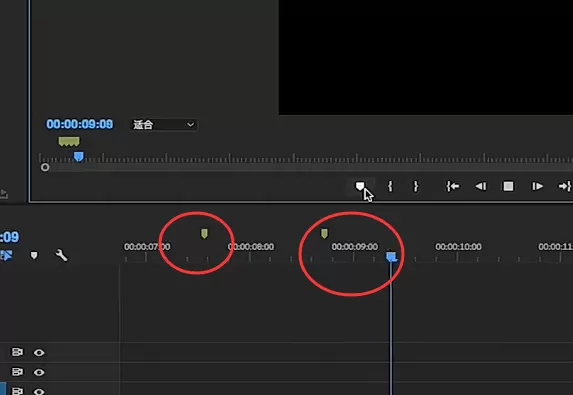Step back one frame
Screen dimensions: 573x395
481,186
